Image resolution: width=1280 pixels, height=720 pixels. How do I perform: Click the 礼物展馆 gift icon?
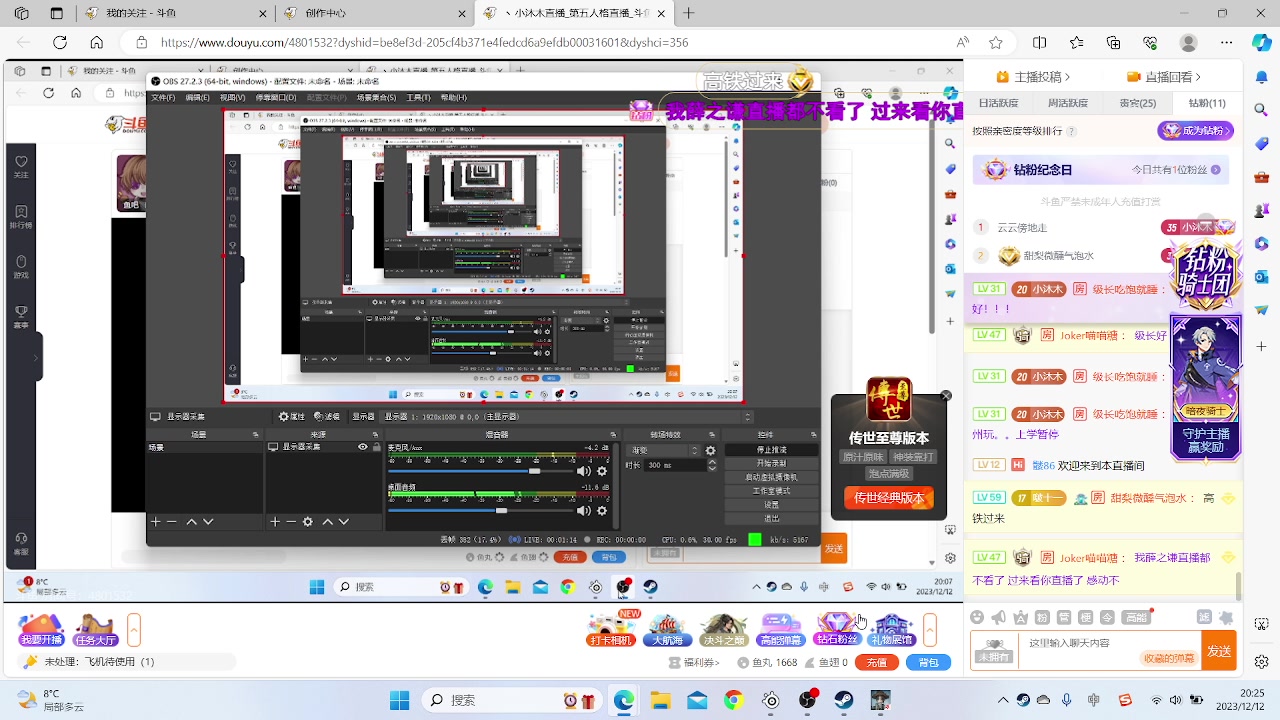891,630
